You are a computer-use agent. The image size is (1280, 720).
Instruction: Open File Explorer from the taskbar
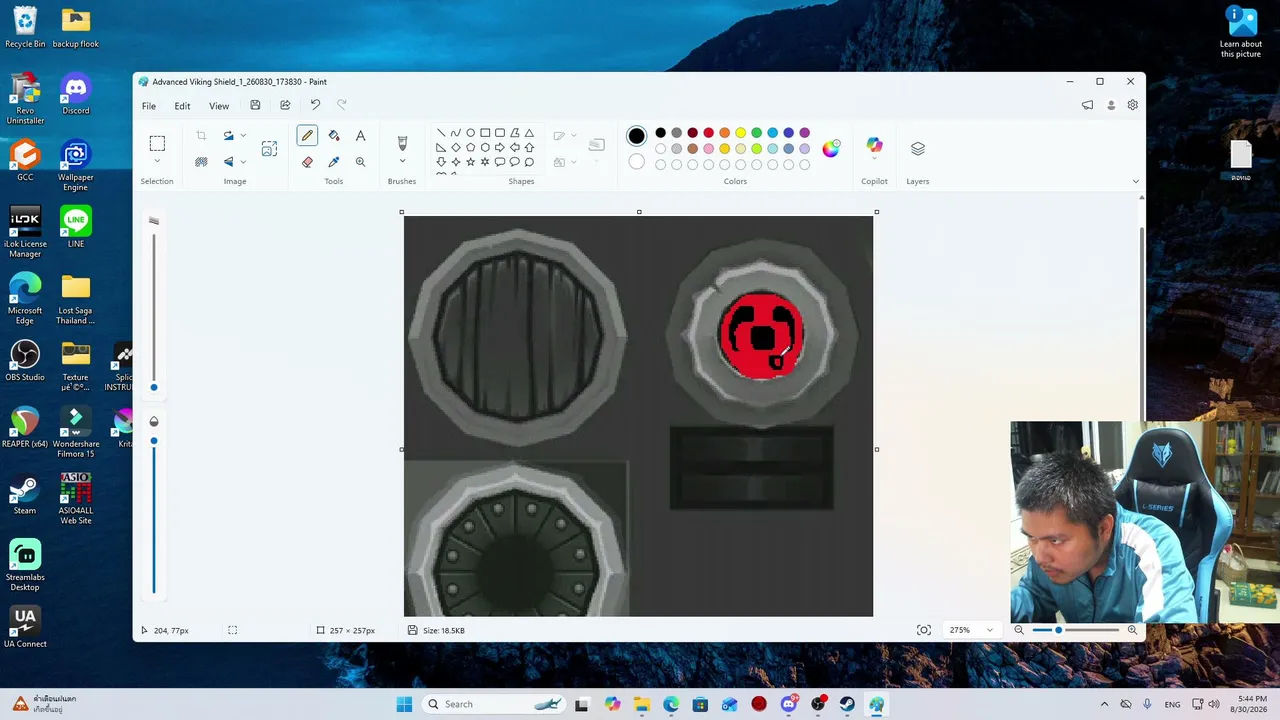pyautogui.click(x=642, y=704)
